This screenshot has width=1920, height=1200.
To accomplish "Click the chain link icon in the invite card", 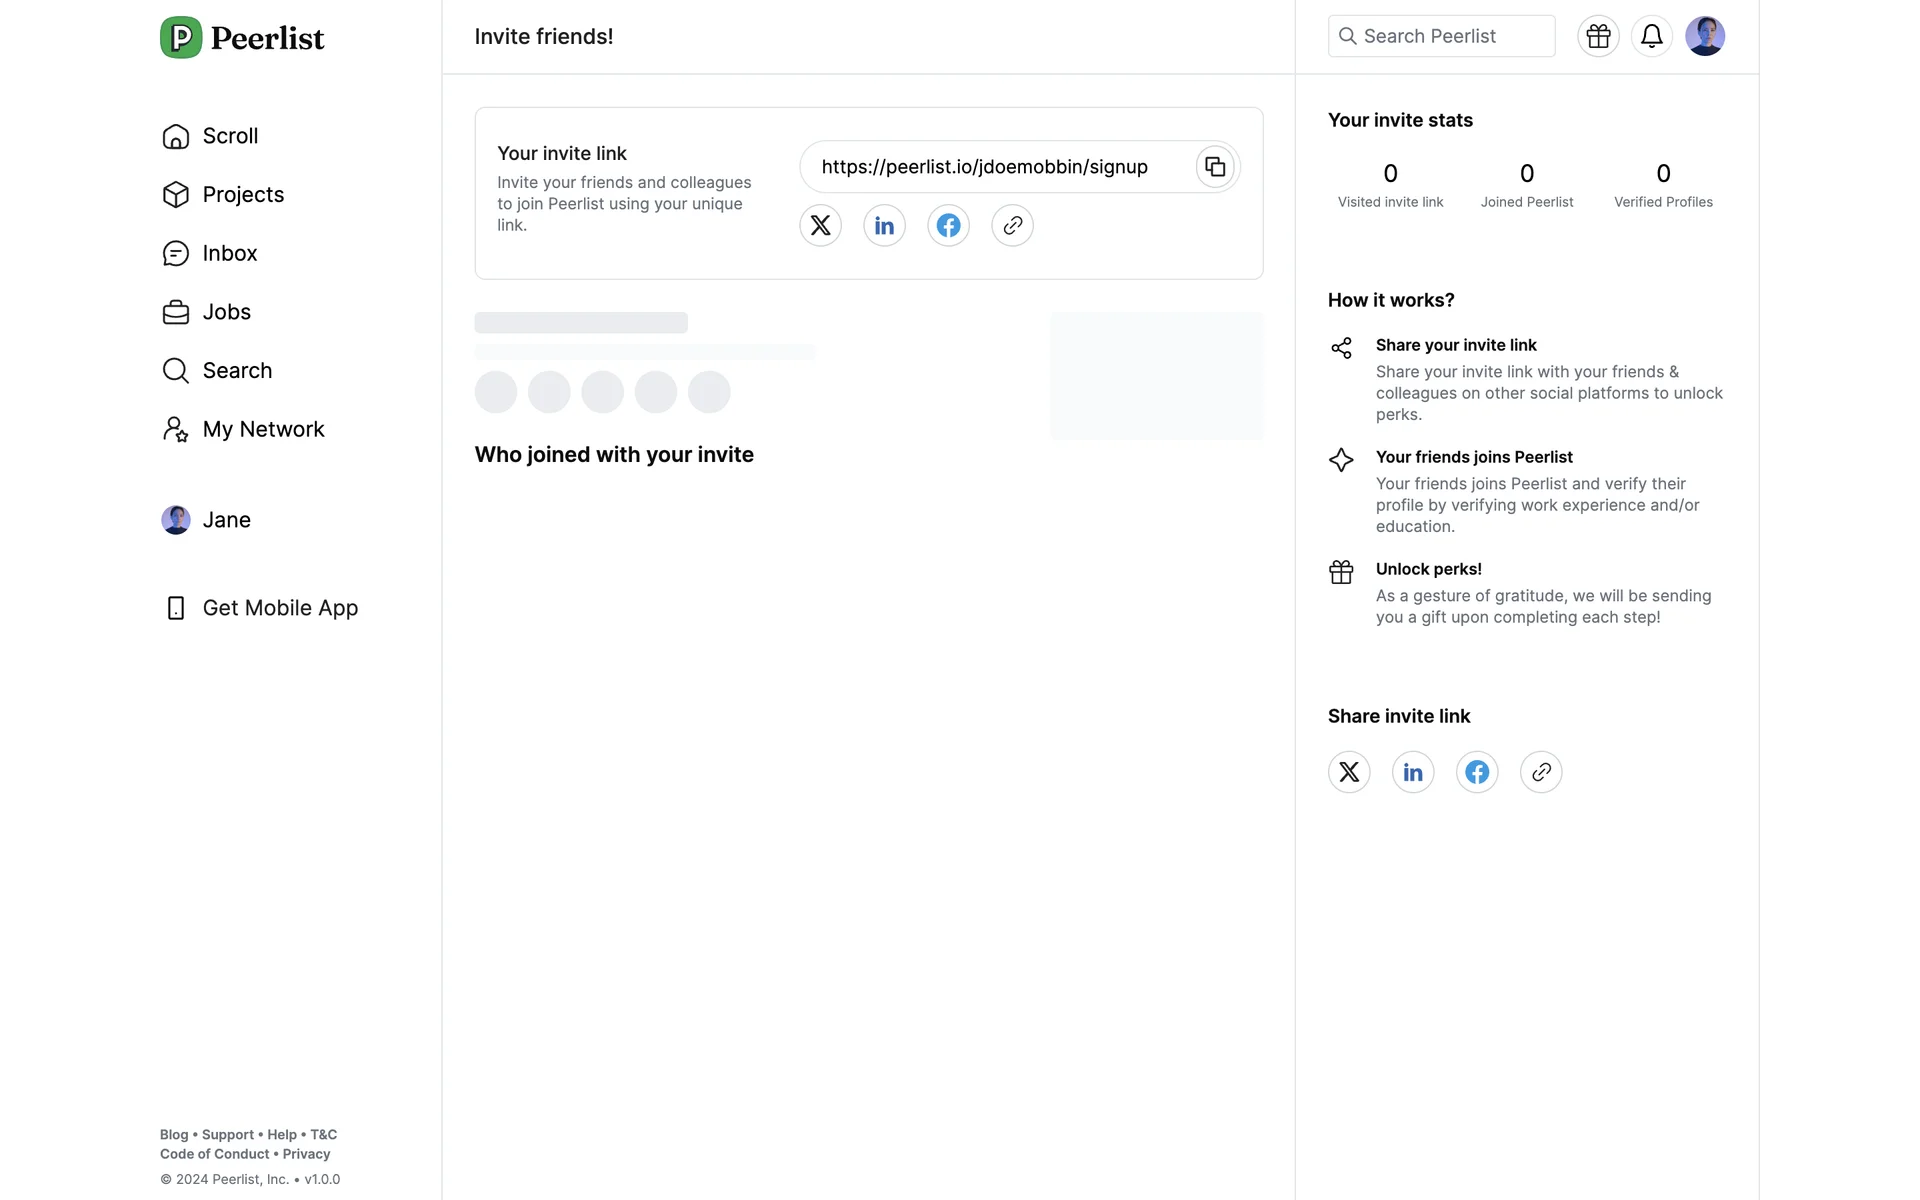I will (x=1012, y=225).
